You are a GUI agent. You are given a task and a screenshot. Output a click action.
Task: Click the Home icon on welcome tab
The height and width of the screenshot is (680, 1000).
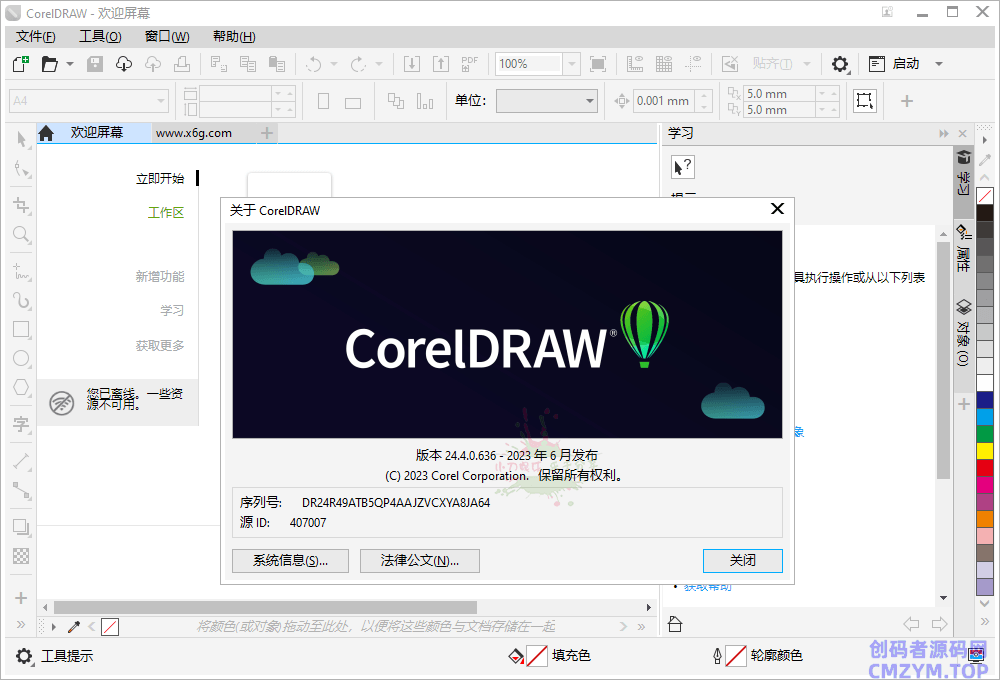pyautogui.click(x=46, y=133)
